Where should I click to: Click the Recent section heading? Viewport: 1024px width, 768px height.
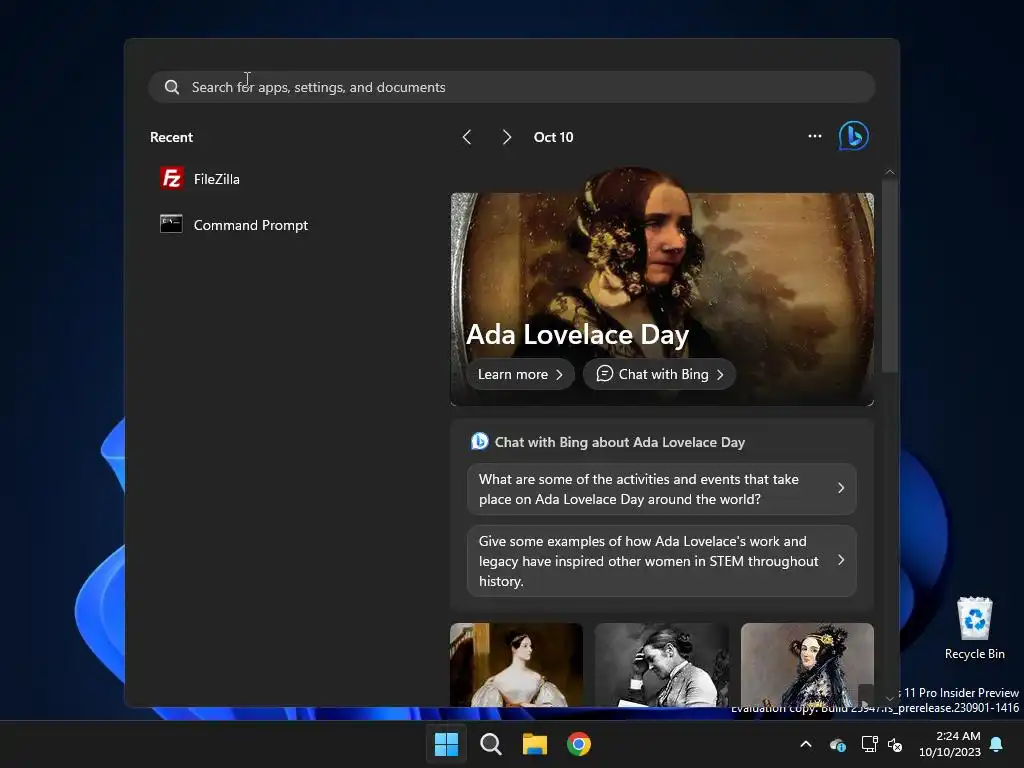(171, 137)
